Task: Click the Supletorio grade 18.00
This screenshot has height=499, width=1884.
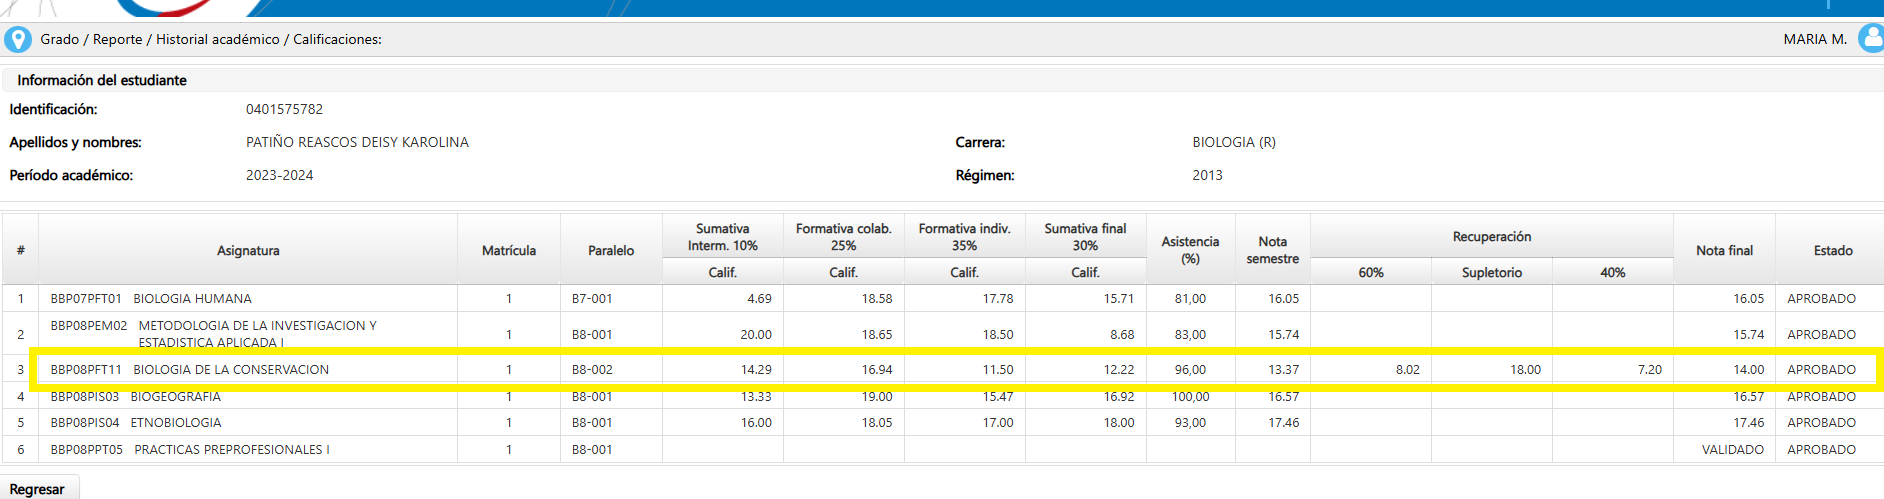Action: [x=1525, y=369]
